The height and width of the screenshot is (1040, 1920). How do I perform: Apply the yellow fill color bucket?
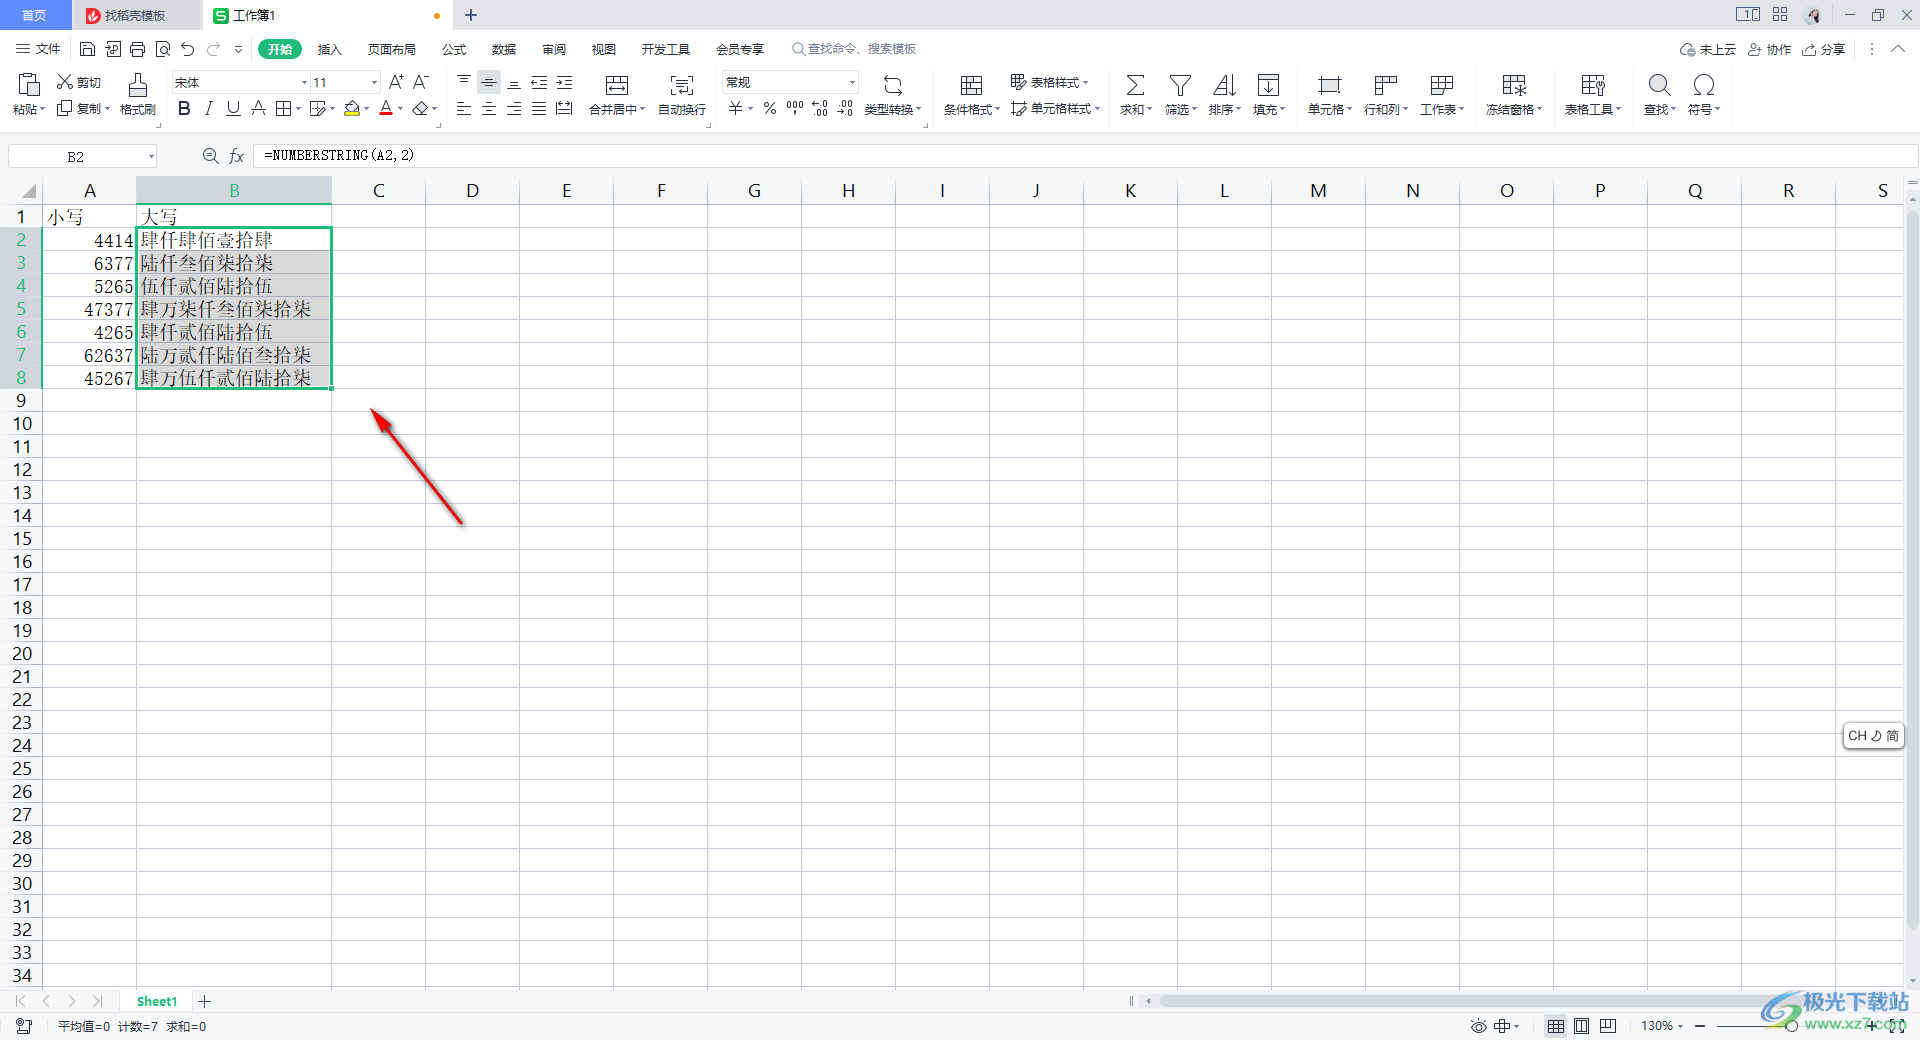(351, 108)
